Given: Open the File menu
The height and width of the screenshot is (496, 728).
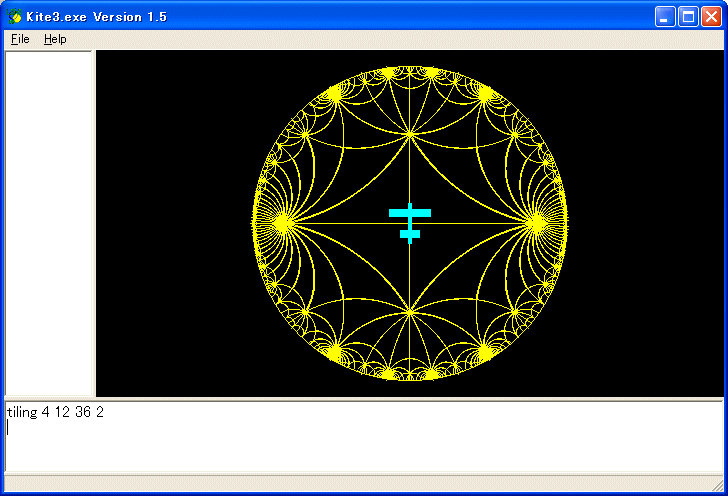Looking at the screenshot, I should [x=20, y=39].
